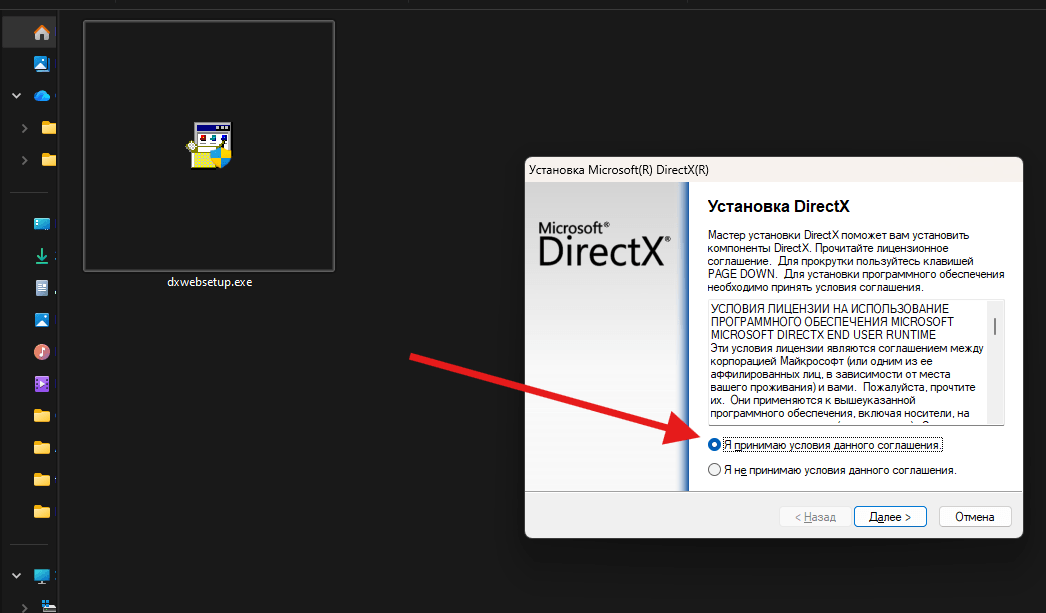Open the Desktop quick access icon
This screenshot has width=1046, height=613.
[x=42, y=224]
